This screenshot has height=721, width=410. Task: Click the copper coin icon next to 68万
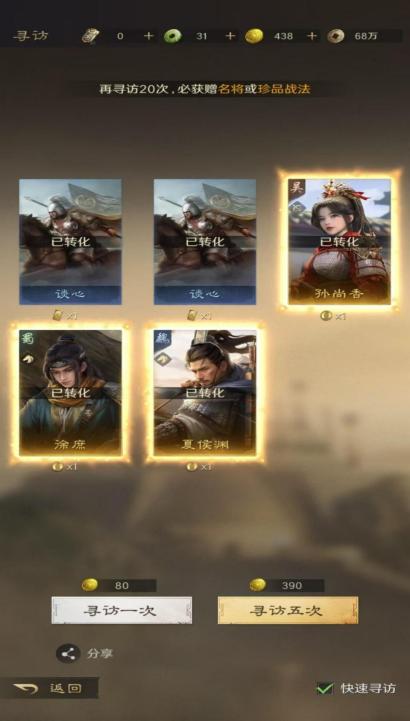pyautogui.click(x=336, y=36)
